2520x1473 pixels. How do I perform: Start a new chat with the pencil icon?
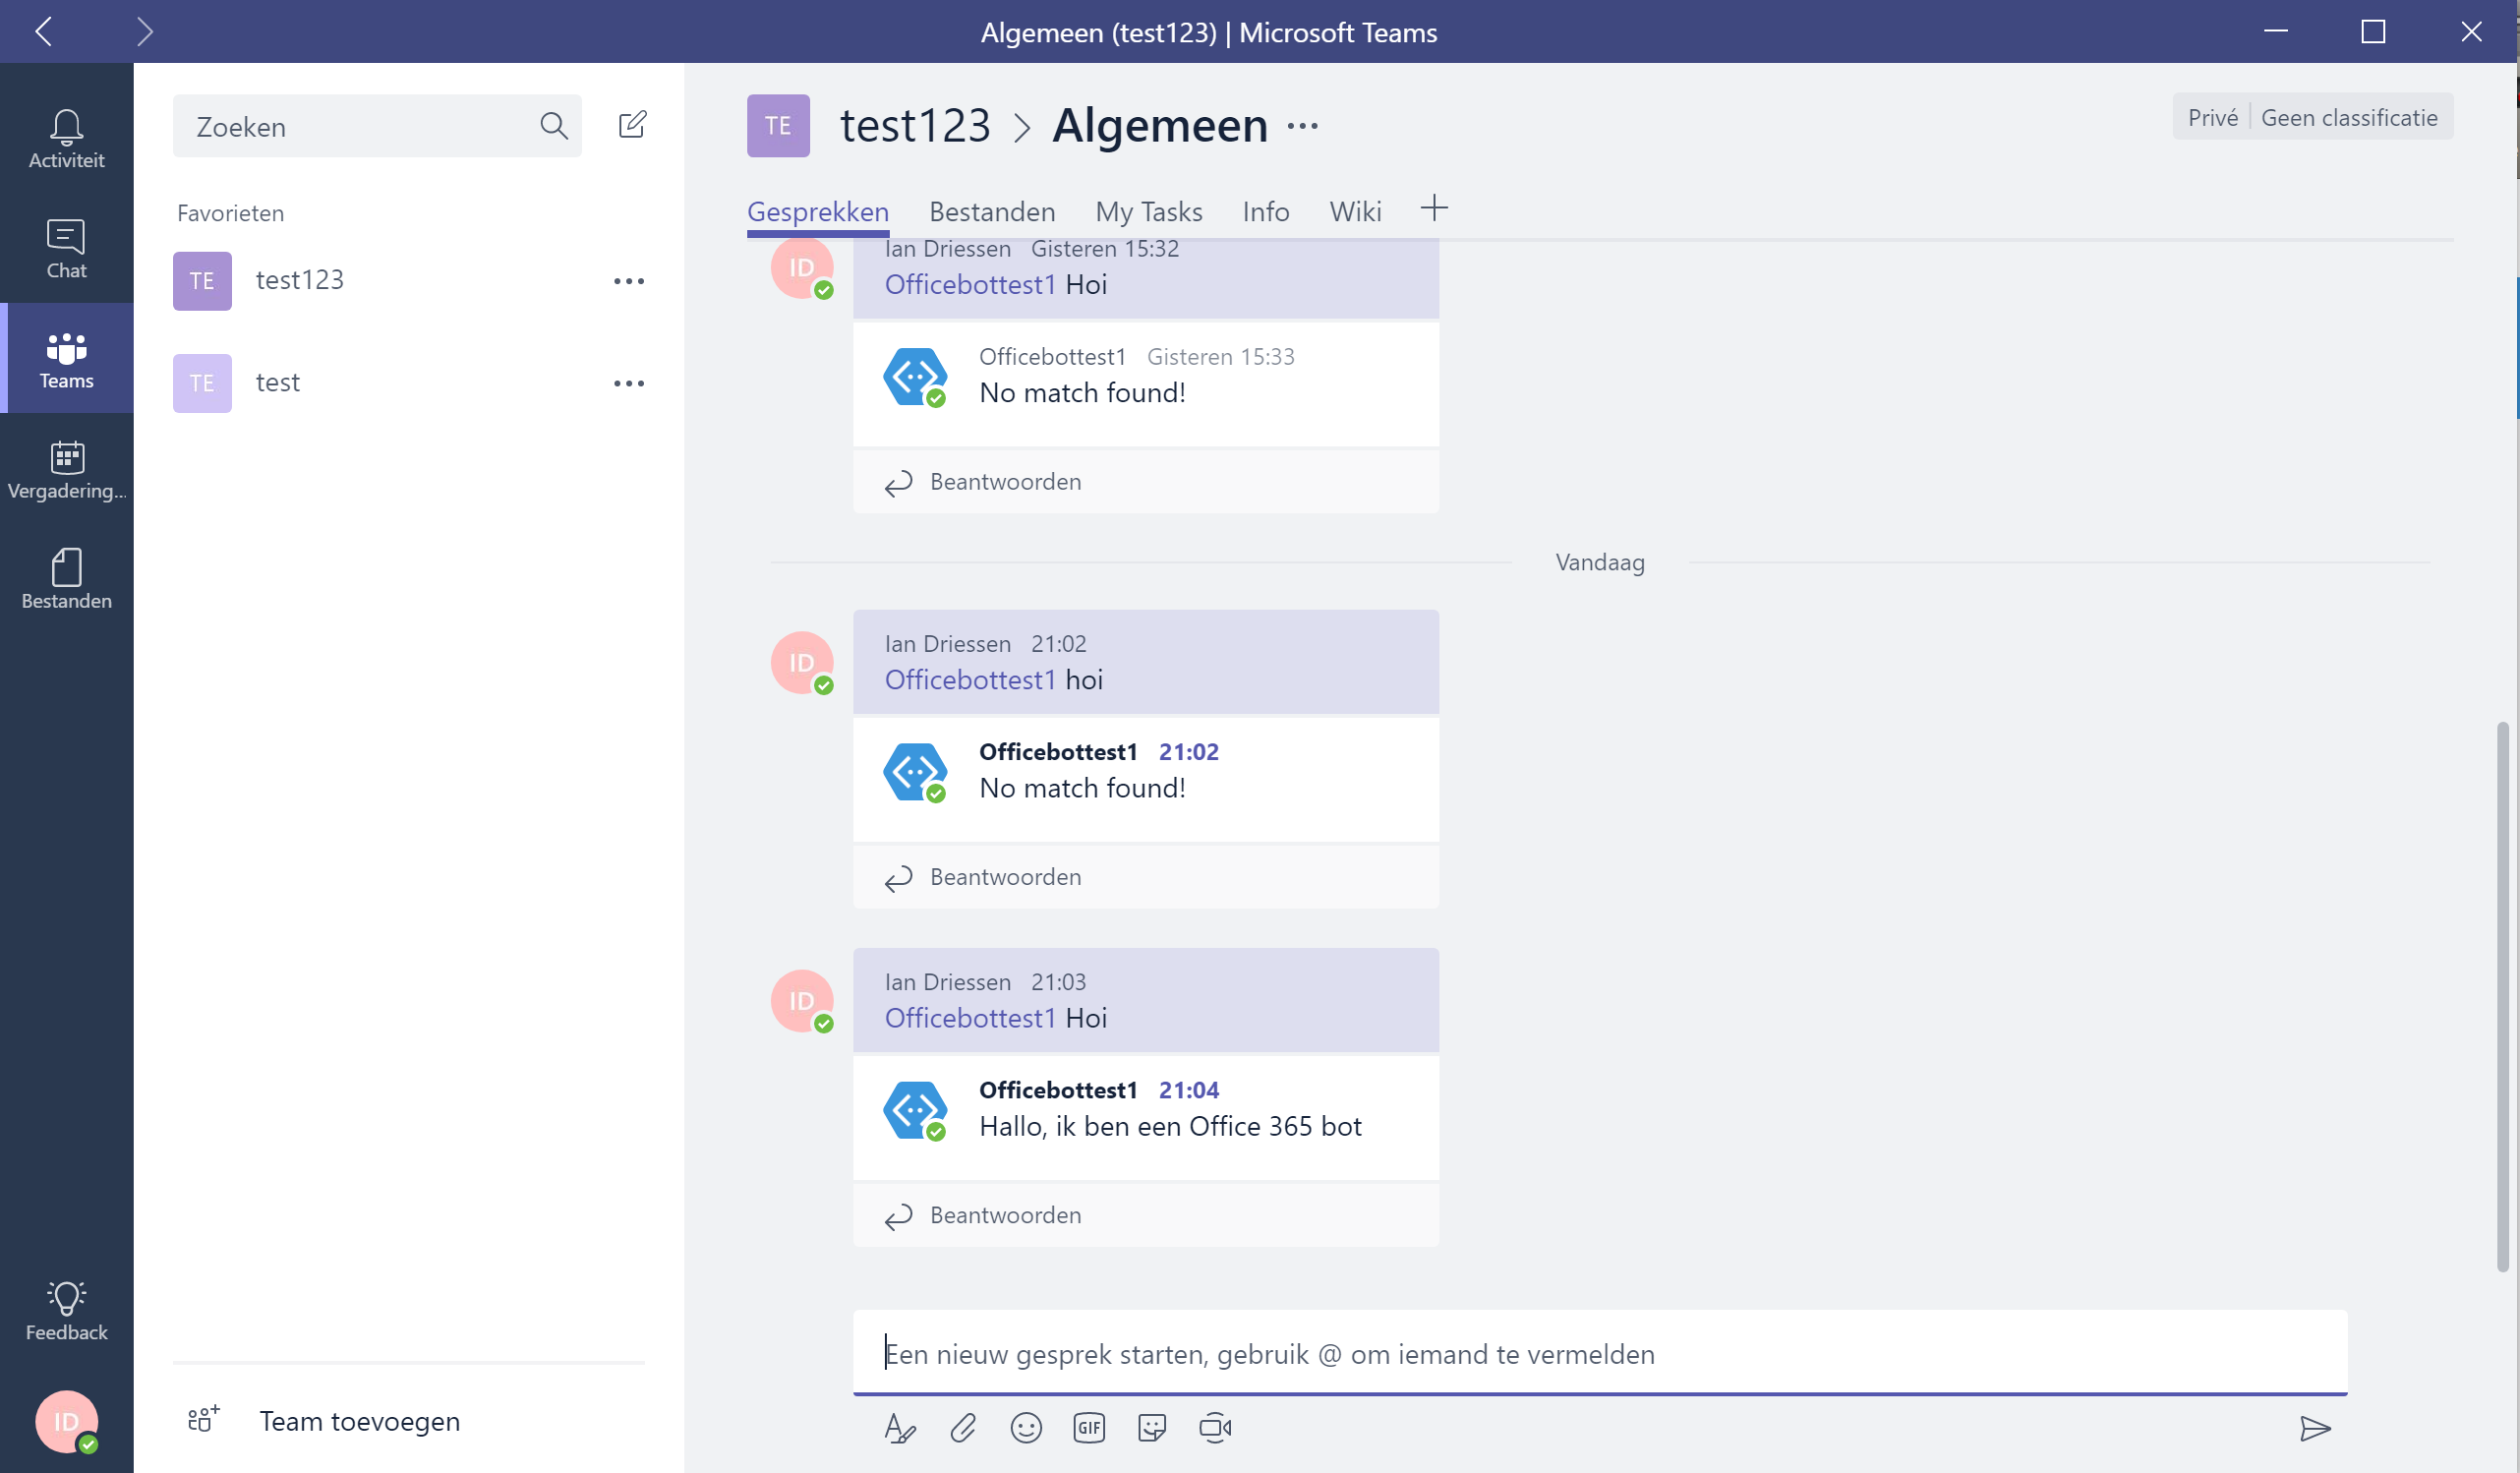pos(634,125)
